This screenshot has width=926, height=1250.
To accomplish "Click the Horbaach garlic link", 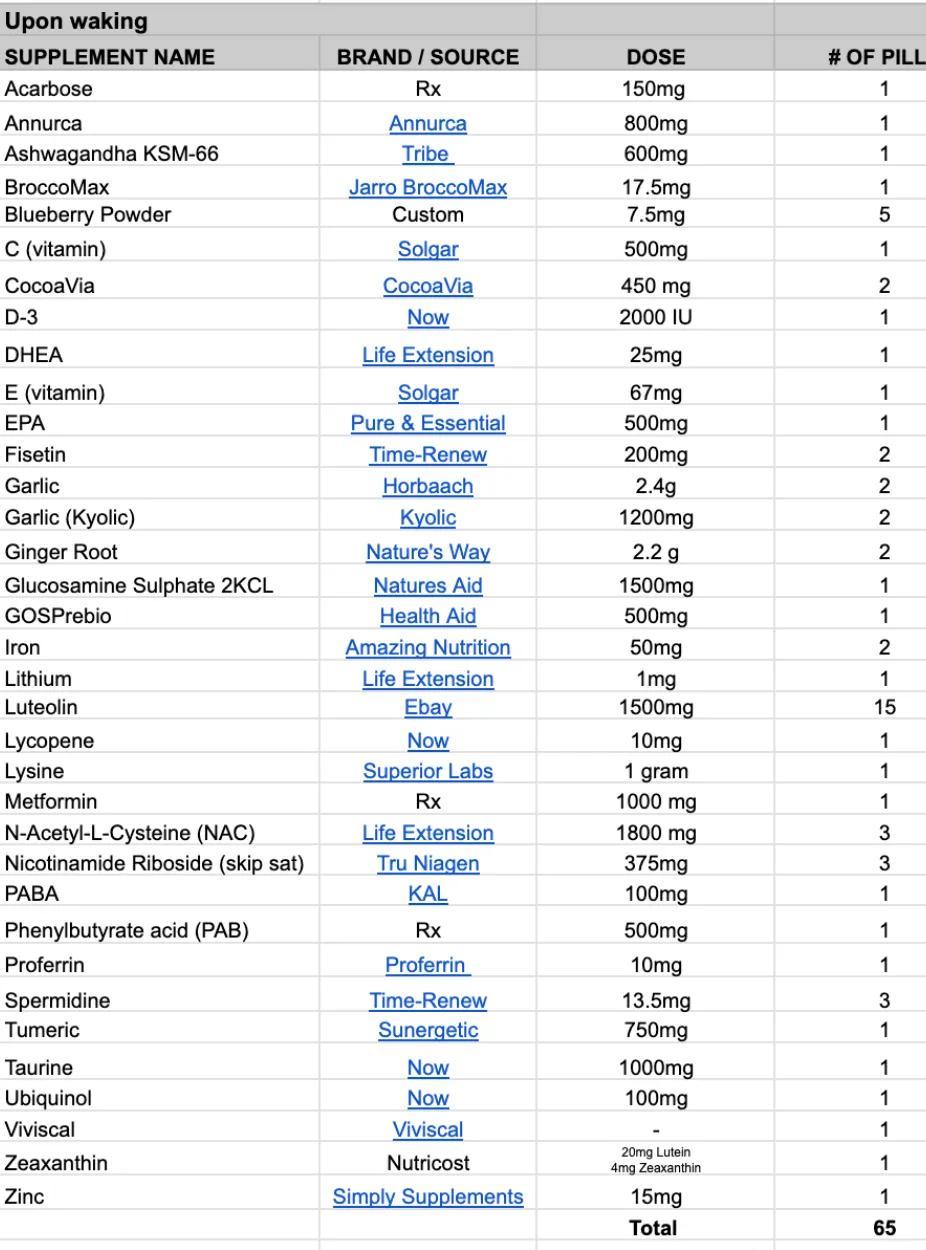I will coord(427,486).
